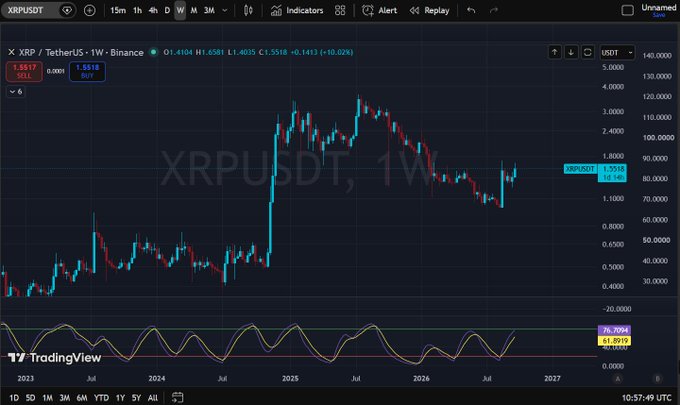Open the Indicators dialog
This screenshot has width=680, height=405.
pyautogui.click(x=297, y=10)
